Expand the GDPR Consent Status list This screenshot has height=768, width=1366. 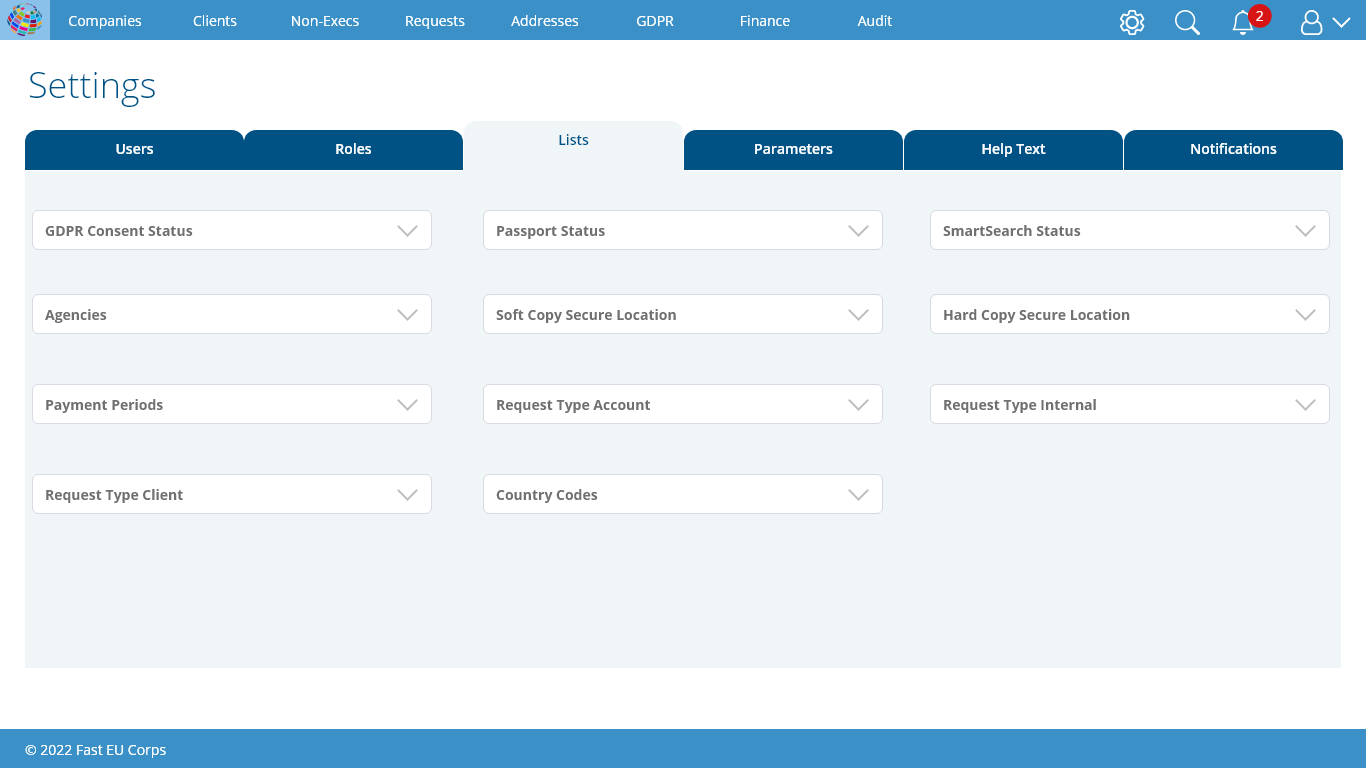[232, 230]
